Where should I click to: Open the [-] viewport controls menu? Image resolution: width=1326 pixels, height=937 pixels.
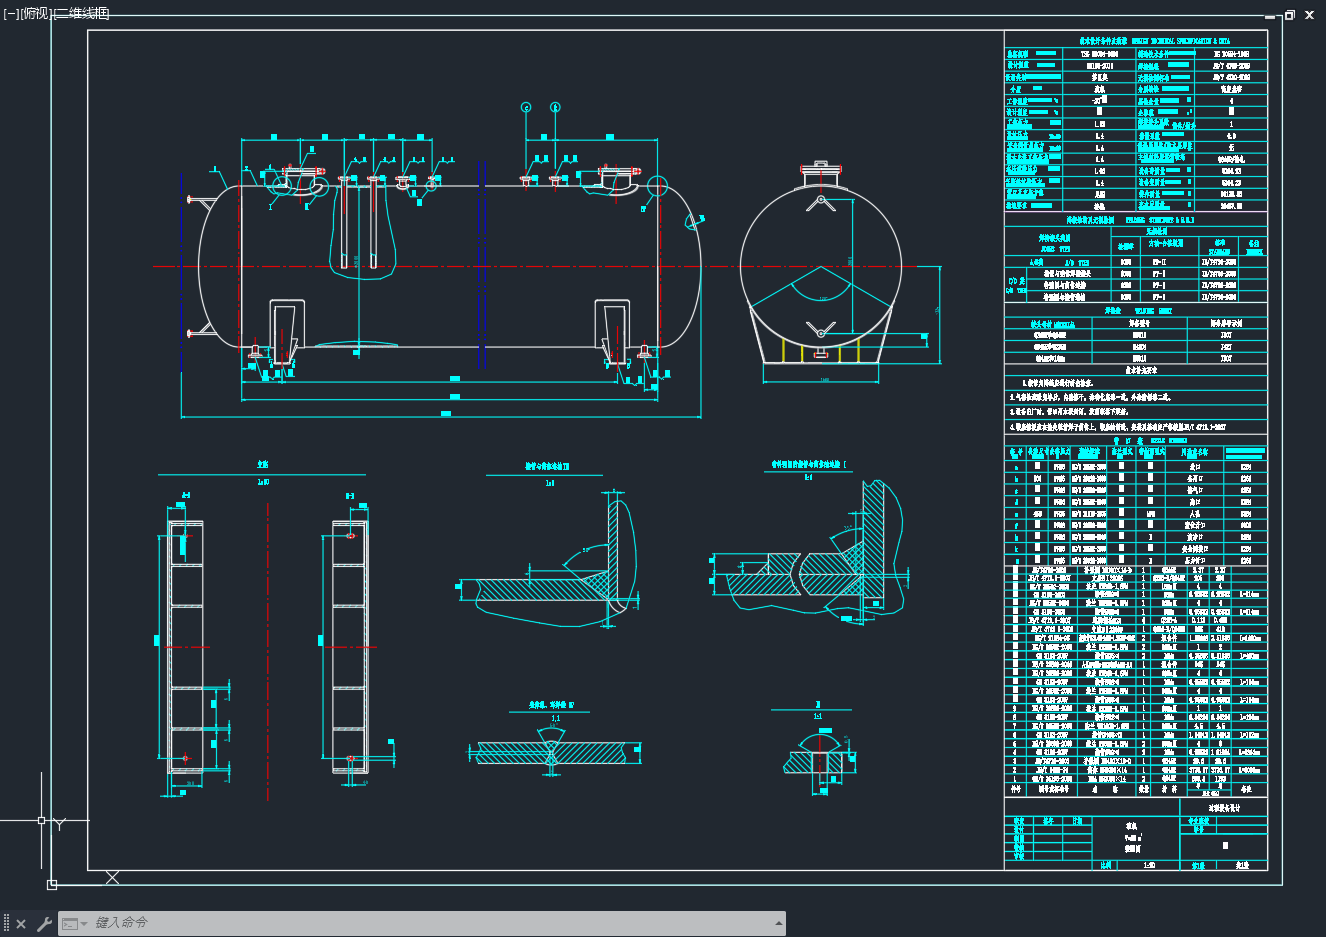click(11, 13)
